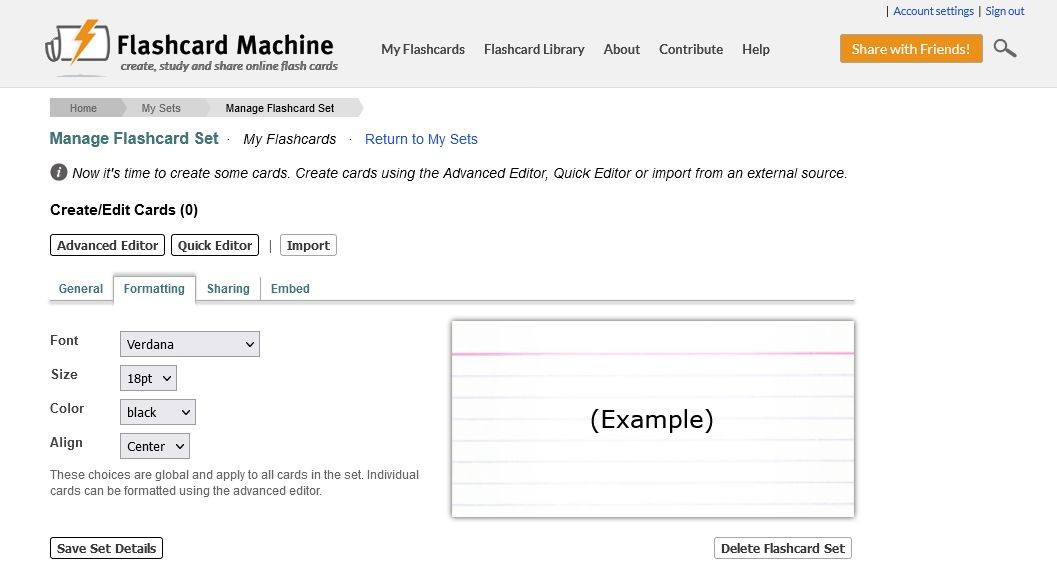Click the (Example) preview card

click(x=653, y=419)
